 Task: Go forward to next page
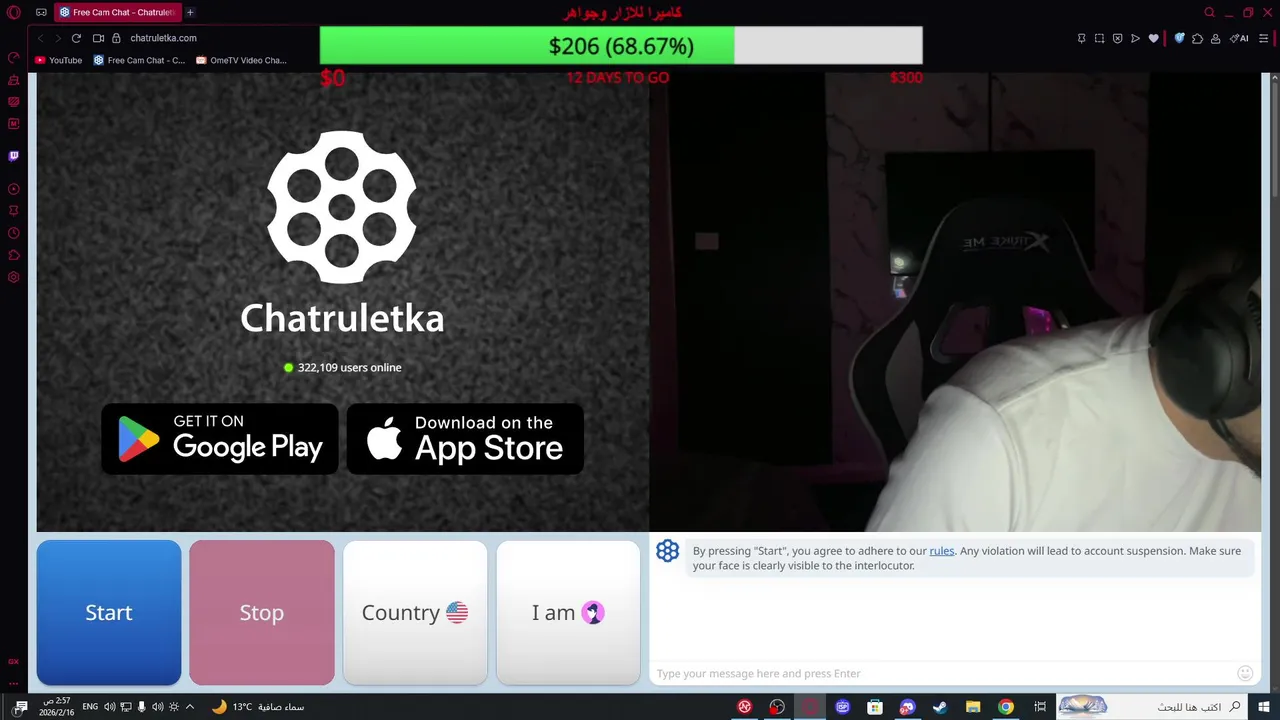(58, 38)
